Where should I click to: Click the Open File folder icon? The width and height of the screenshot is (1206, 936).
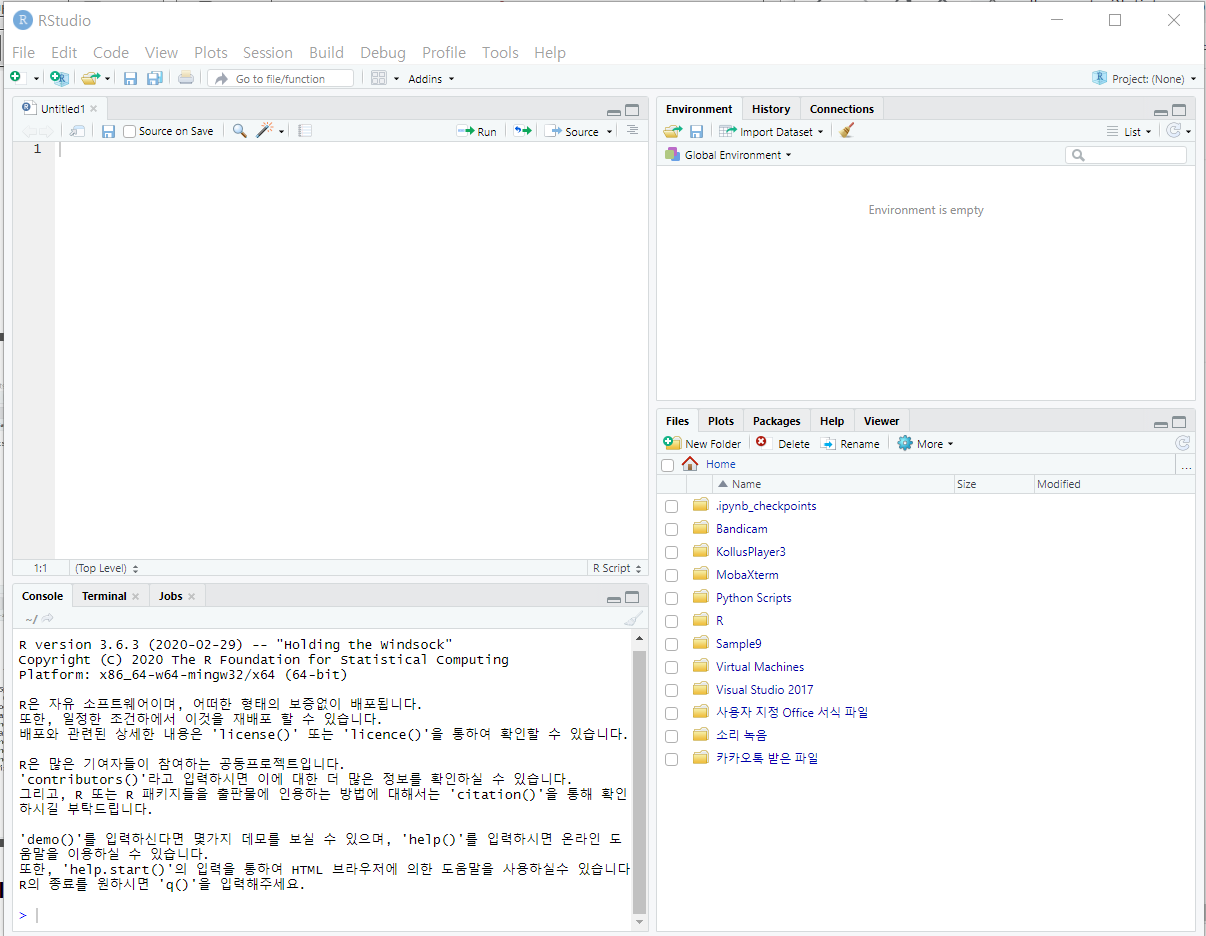coord(90,78)
